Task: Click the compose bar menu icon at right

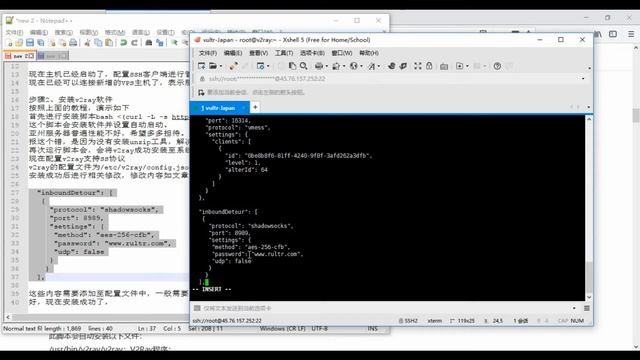Action: coord(587,308)
